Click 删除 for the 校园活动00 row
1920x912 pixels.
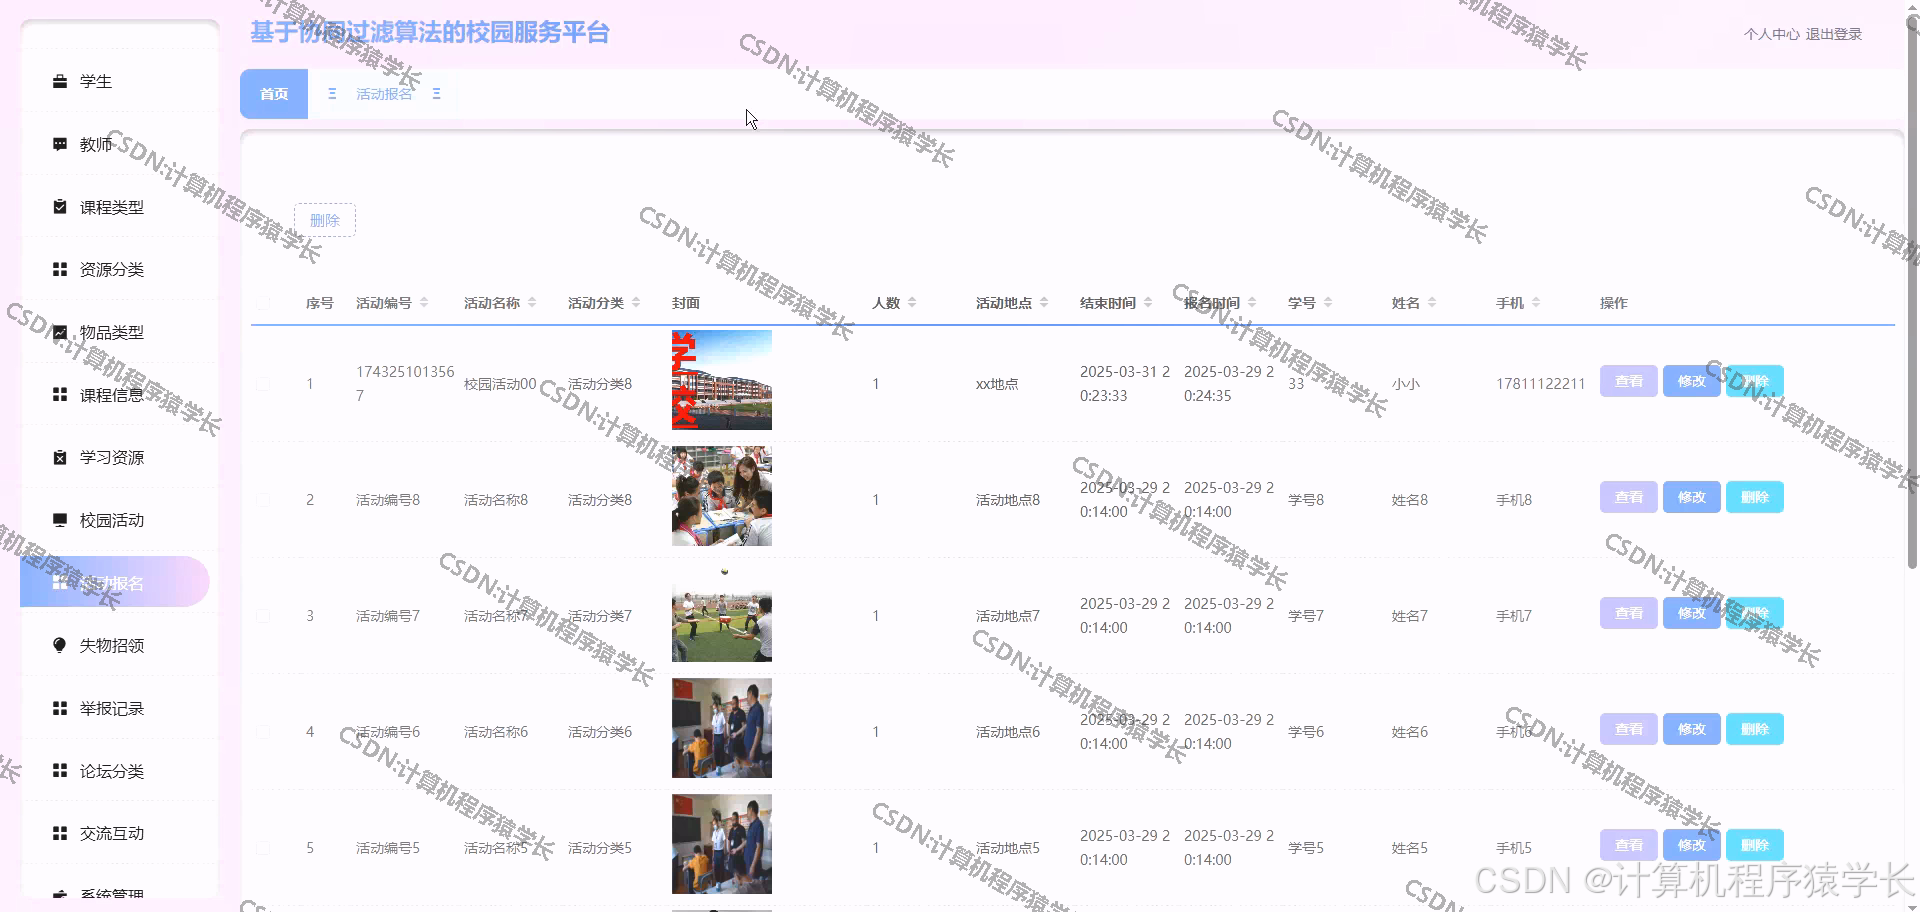tap(1754, 381)
